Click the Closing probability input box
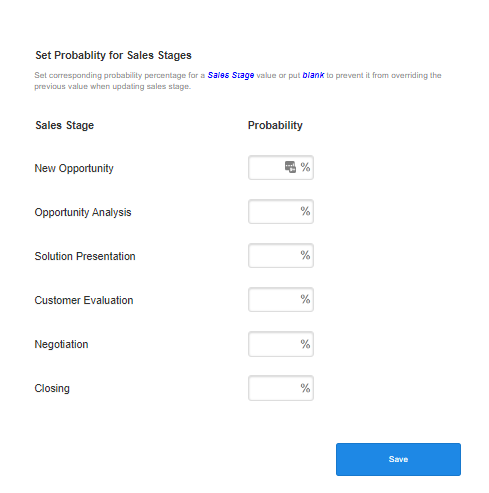The width and height of the screenshot is (489, 493). coord(281,388)
